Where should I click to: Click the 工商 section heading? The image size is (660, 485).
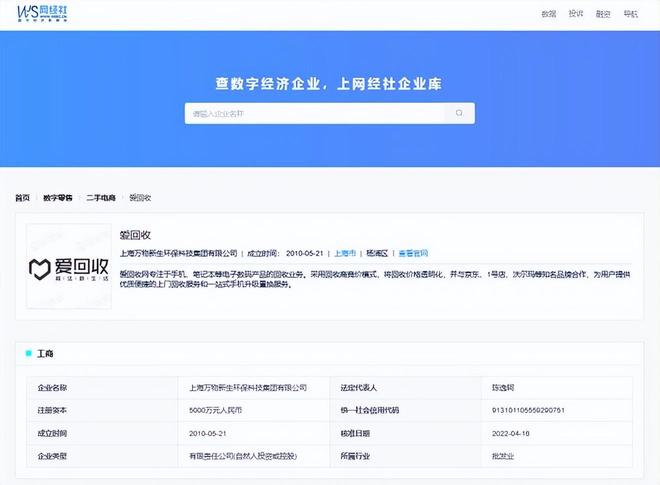point(45,354)
